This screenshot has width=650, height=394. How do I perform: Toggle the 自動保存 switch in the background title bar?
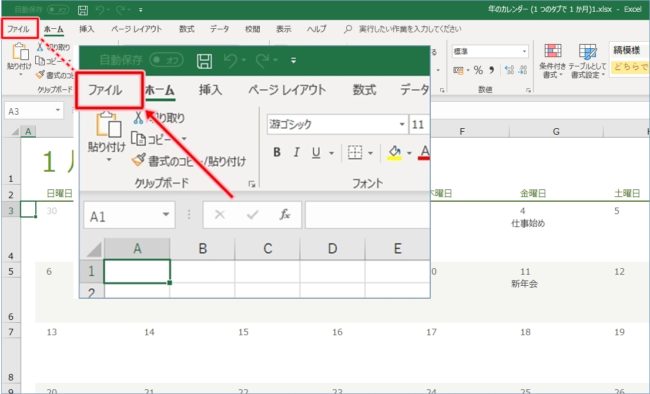(x=58, y=9)
